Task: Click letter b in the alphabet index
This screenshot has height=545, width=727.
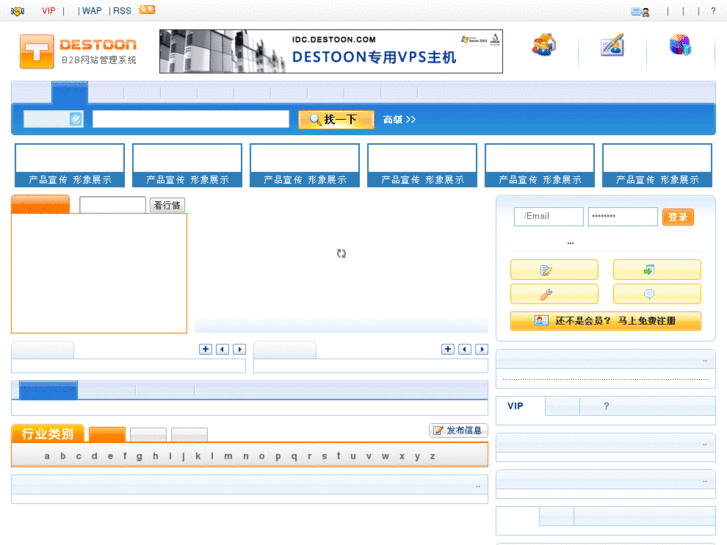Action: [63, 456]
